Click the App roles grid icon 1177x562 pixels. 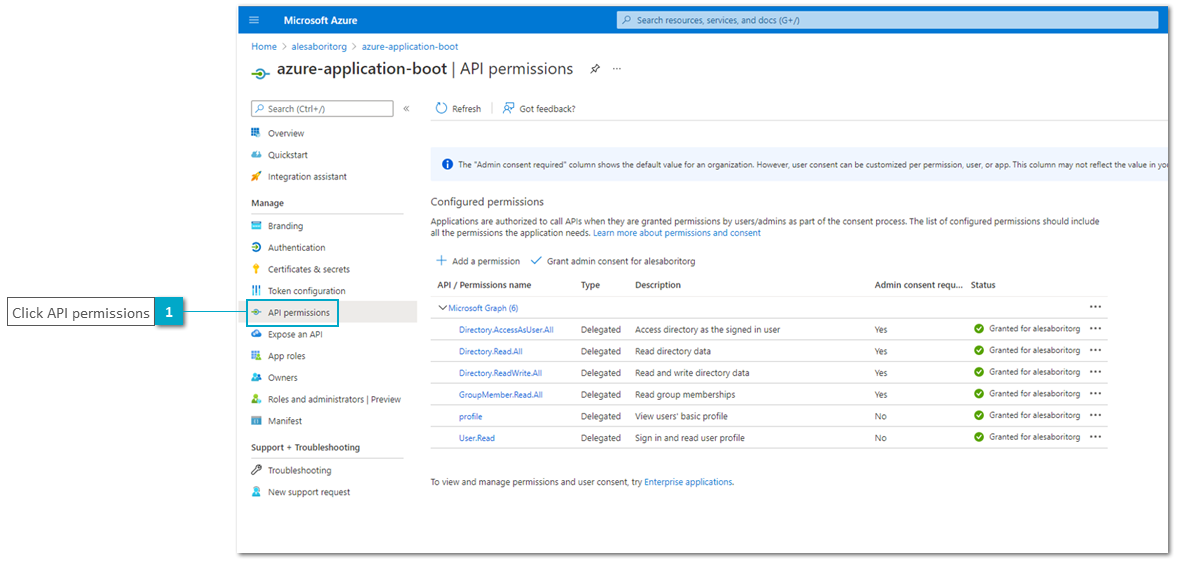click(x=255, y=356)
